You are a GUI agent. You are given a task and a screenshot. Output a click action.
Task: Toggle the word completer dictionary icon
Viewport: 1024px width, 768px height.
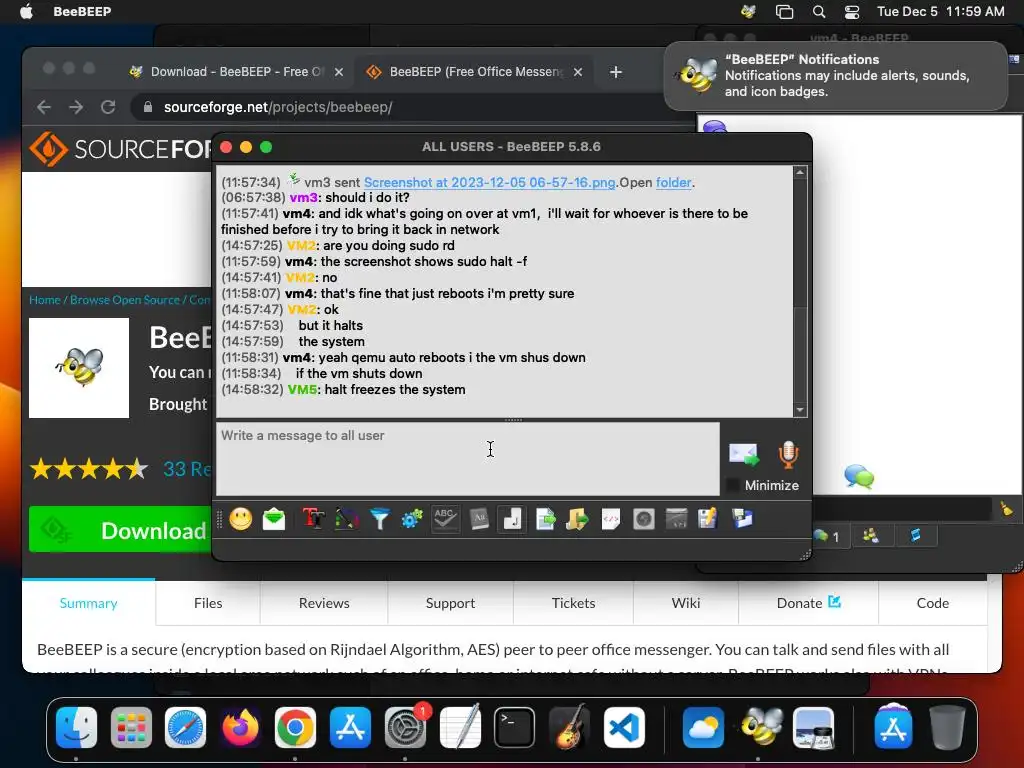point(479,519)
